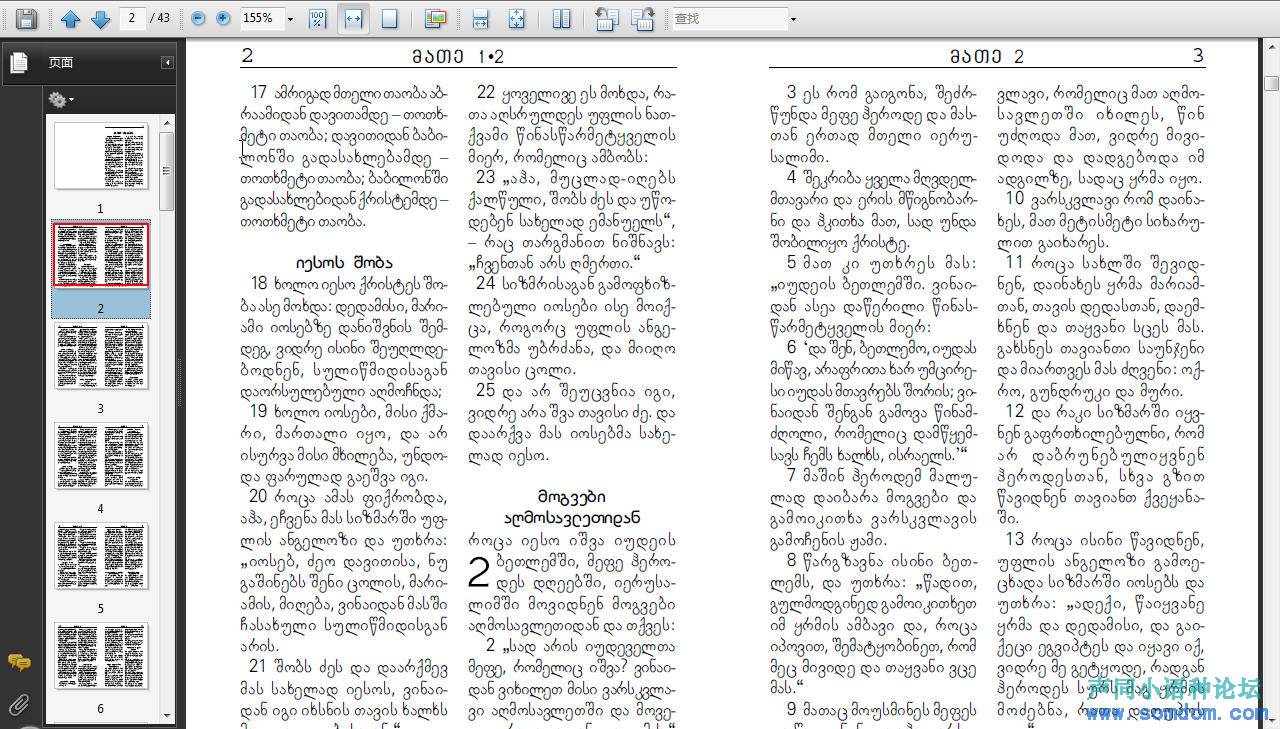Image resolution: width=1280 pixels, height=729 pixels.
Task: Set view to actual size 100% icon
Action: pyautogui.click(x=317, y=18)
